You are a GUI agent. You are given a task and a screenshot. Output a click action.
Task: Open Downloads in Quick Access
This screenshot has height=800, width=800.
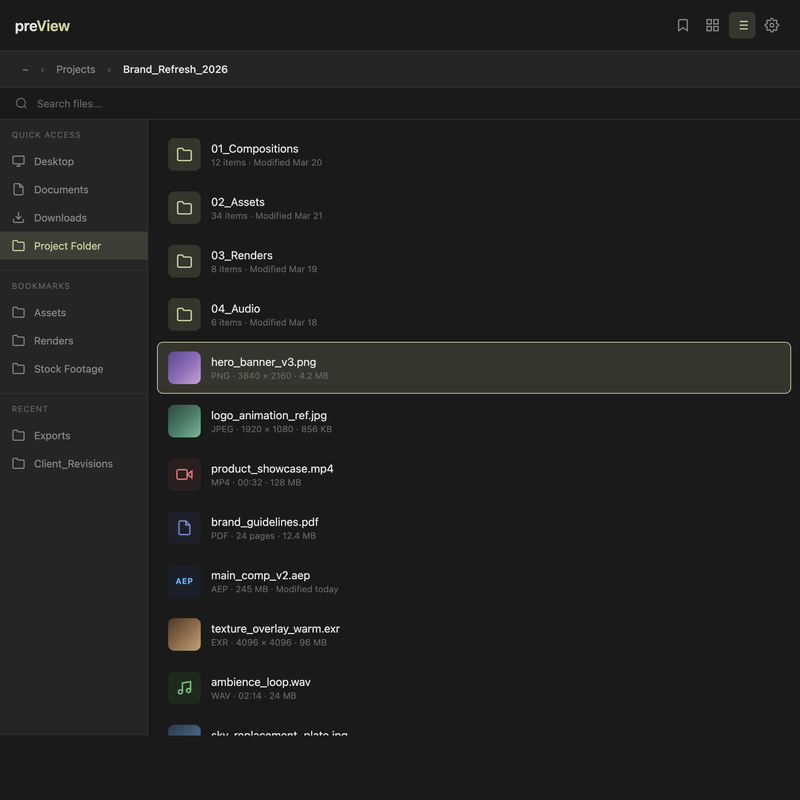coord(74,217)
